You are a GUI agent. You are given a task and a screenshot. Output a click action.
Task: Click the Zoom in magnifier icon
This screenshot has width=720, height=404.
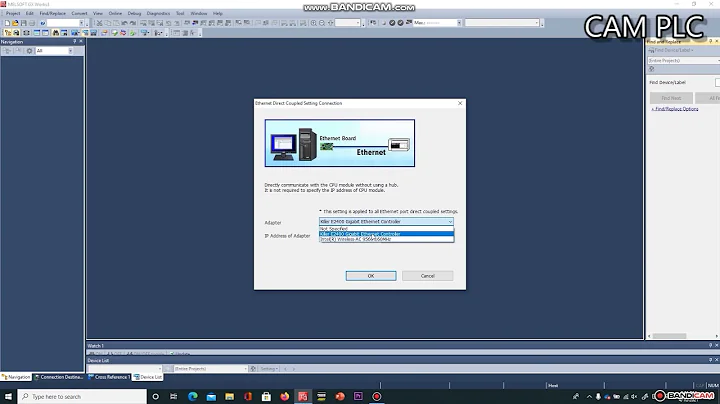pos(314,23)
